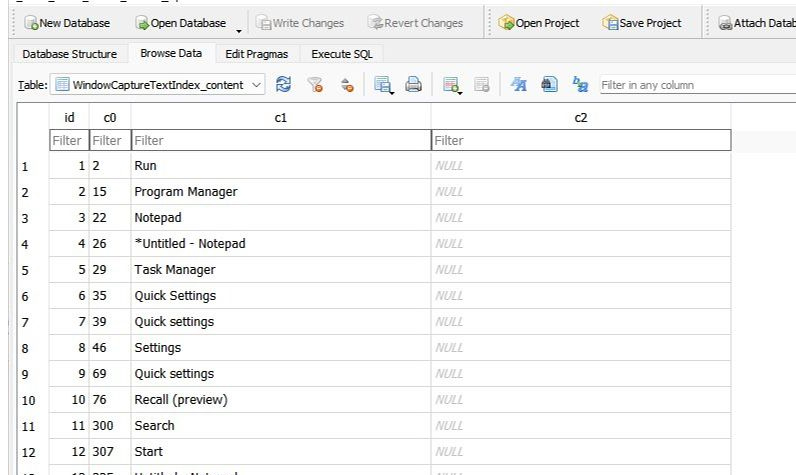Go to the Execute SQL tab
Viewport: 796px width, 475px height.
tap(341, 54)
